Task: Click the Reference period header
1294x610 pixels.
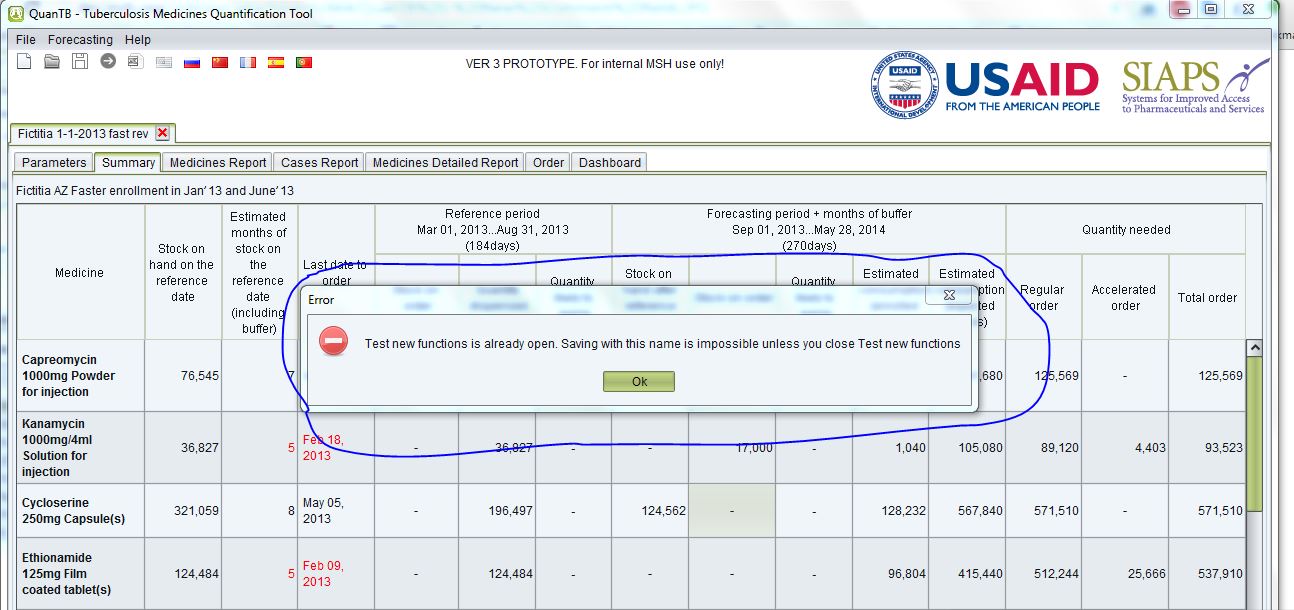Action: [x=493, y=229]
